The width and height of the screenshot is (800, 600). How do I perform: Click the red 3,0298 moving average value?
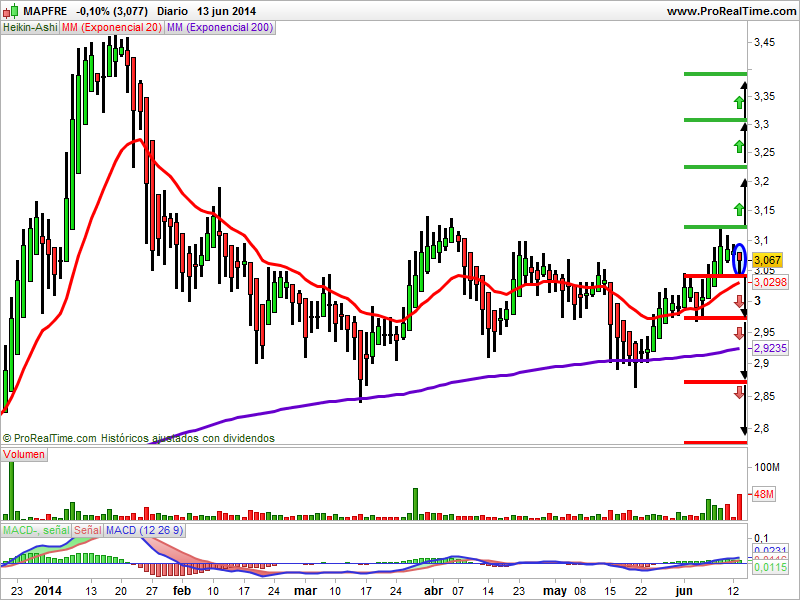770,282
